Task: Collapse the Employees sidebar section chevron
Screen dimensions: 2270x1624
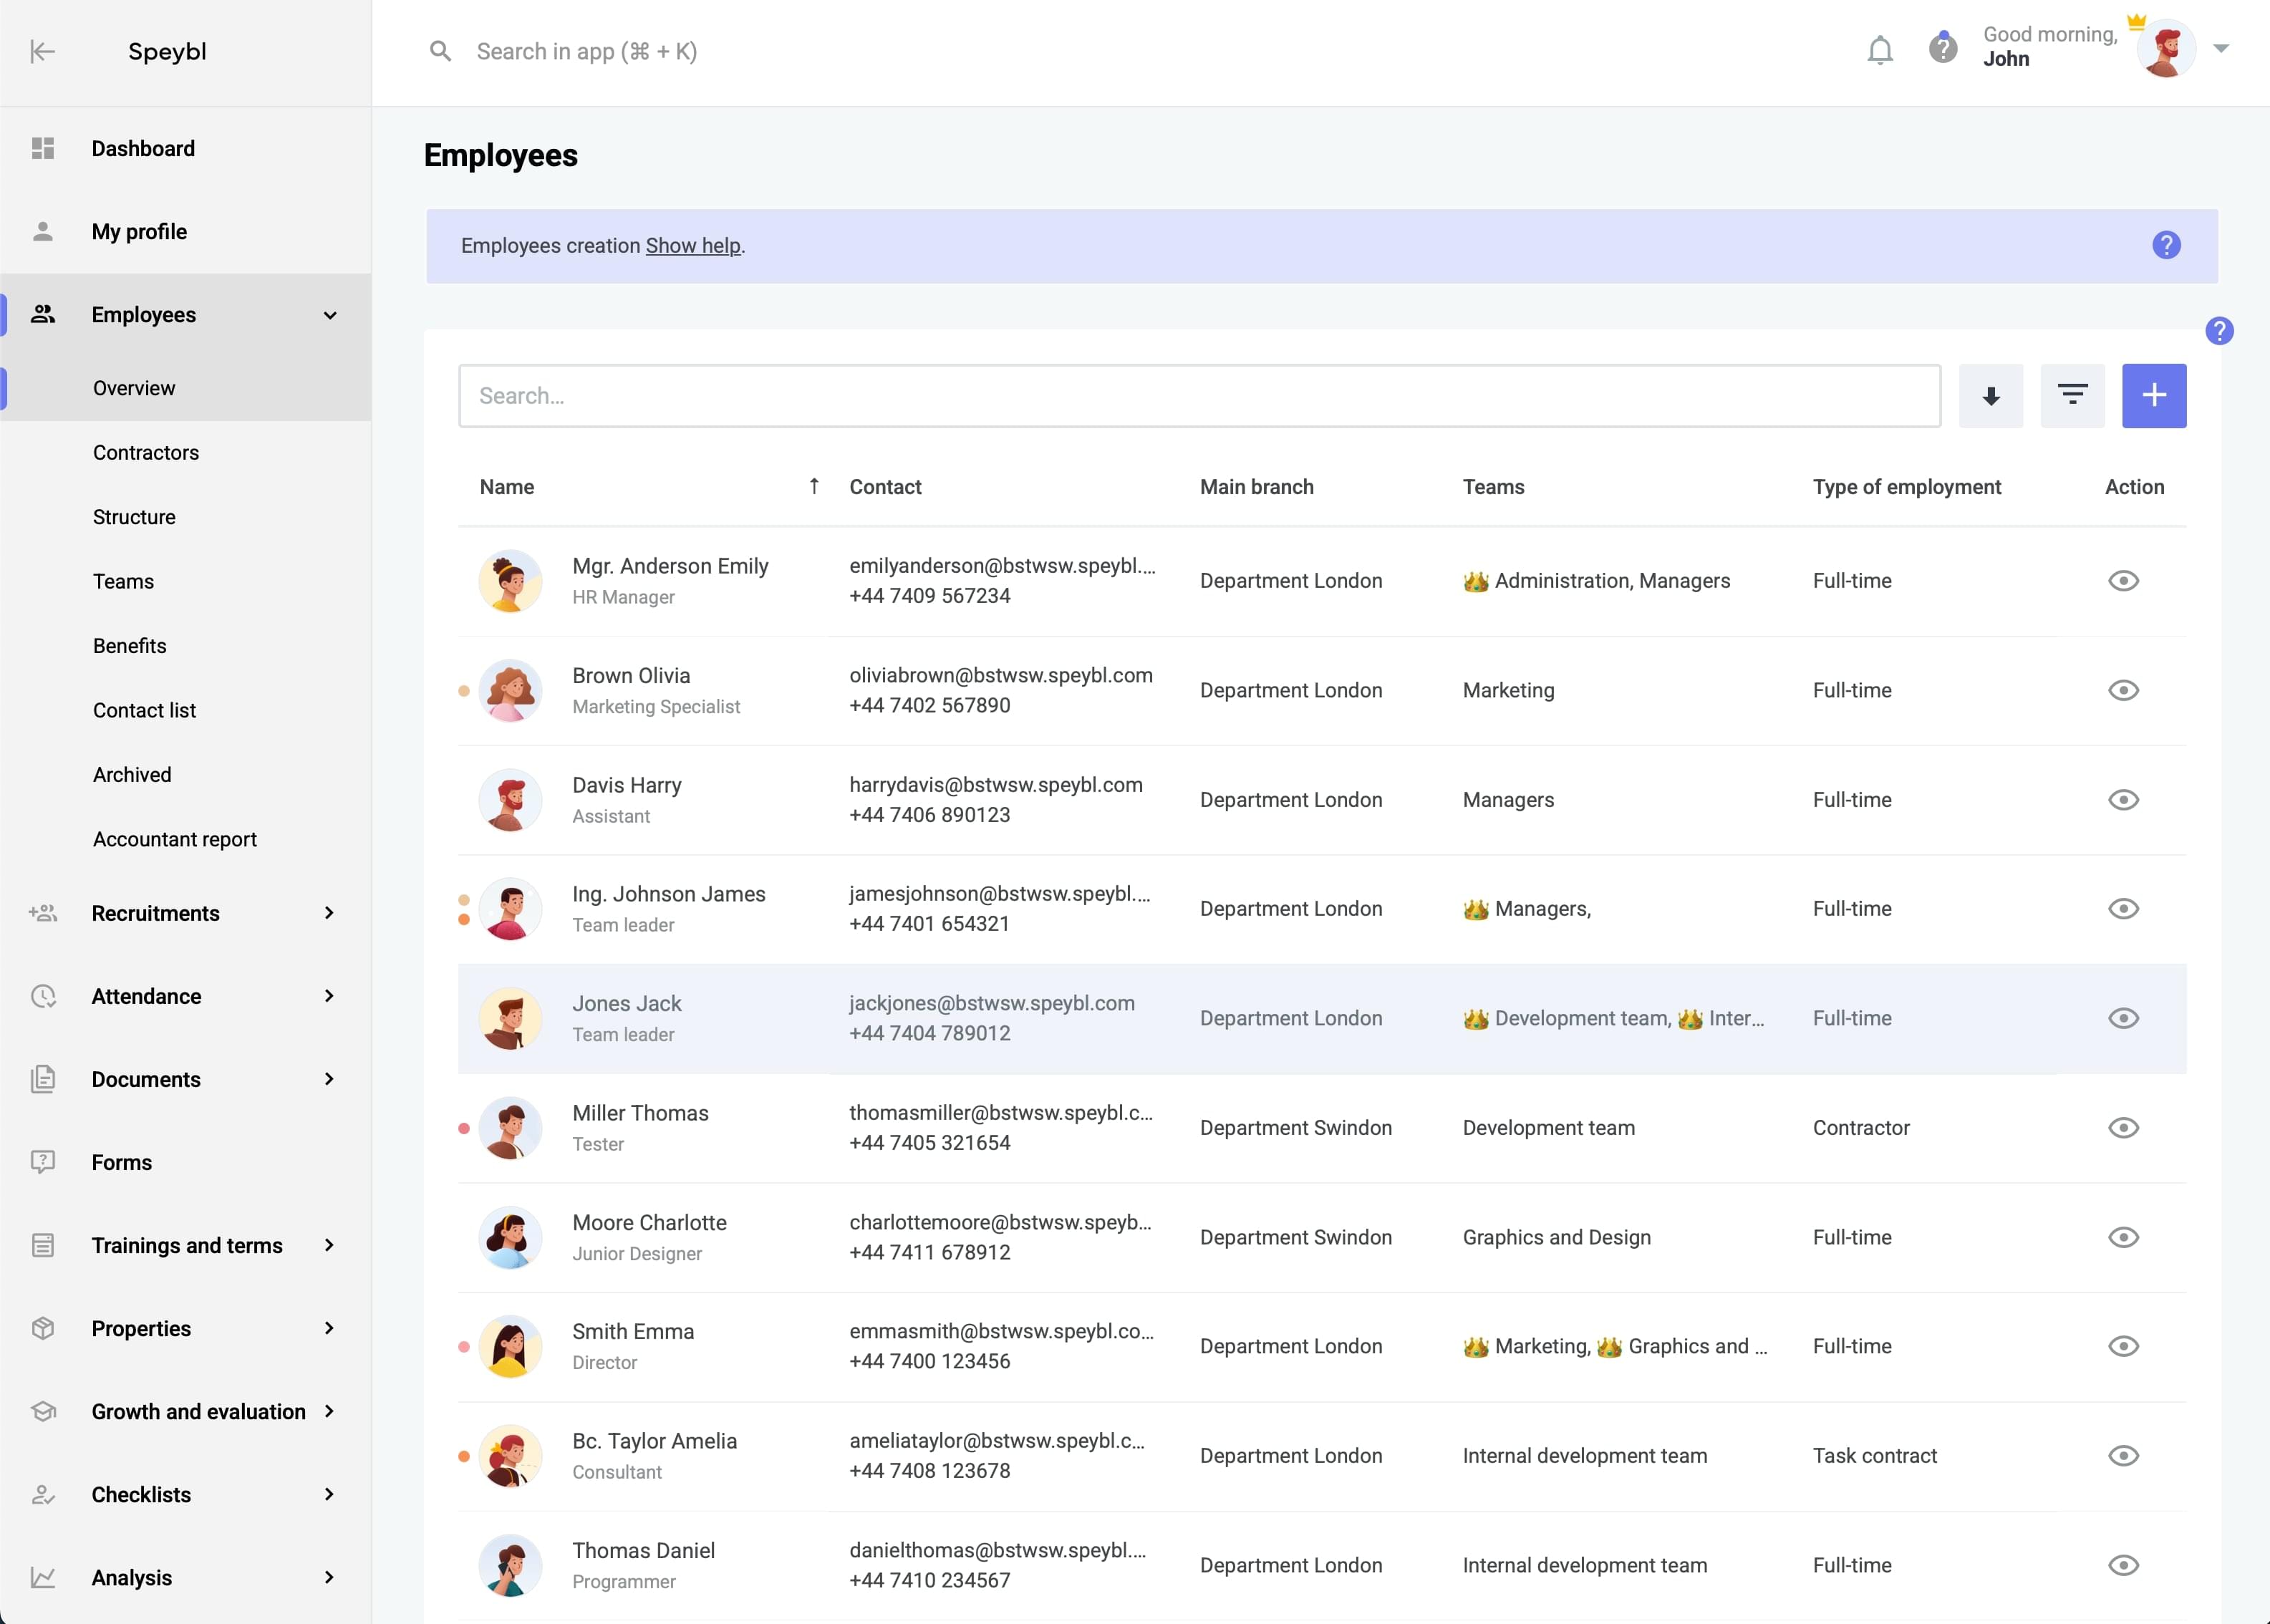Action: pos(330,315)
